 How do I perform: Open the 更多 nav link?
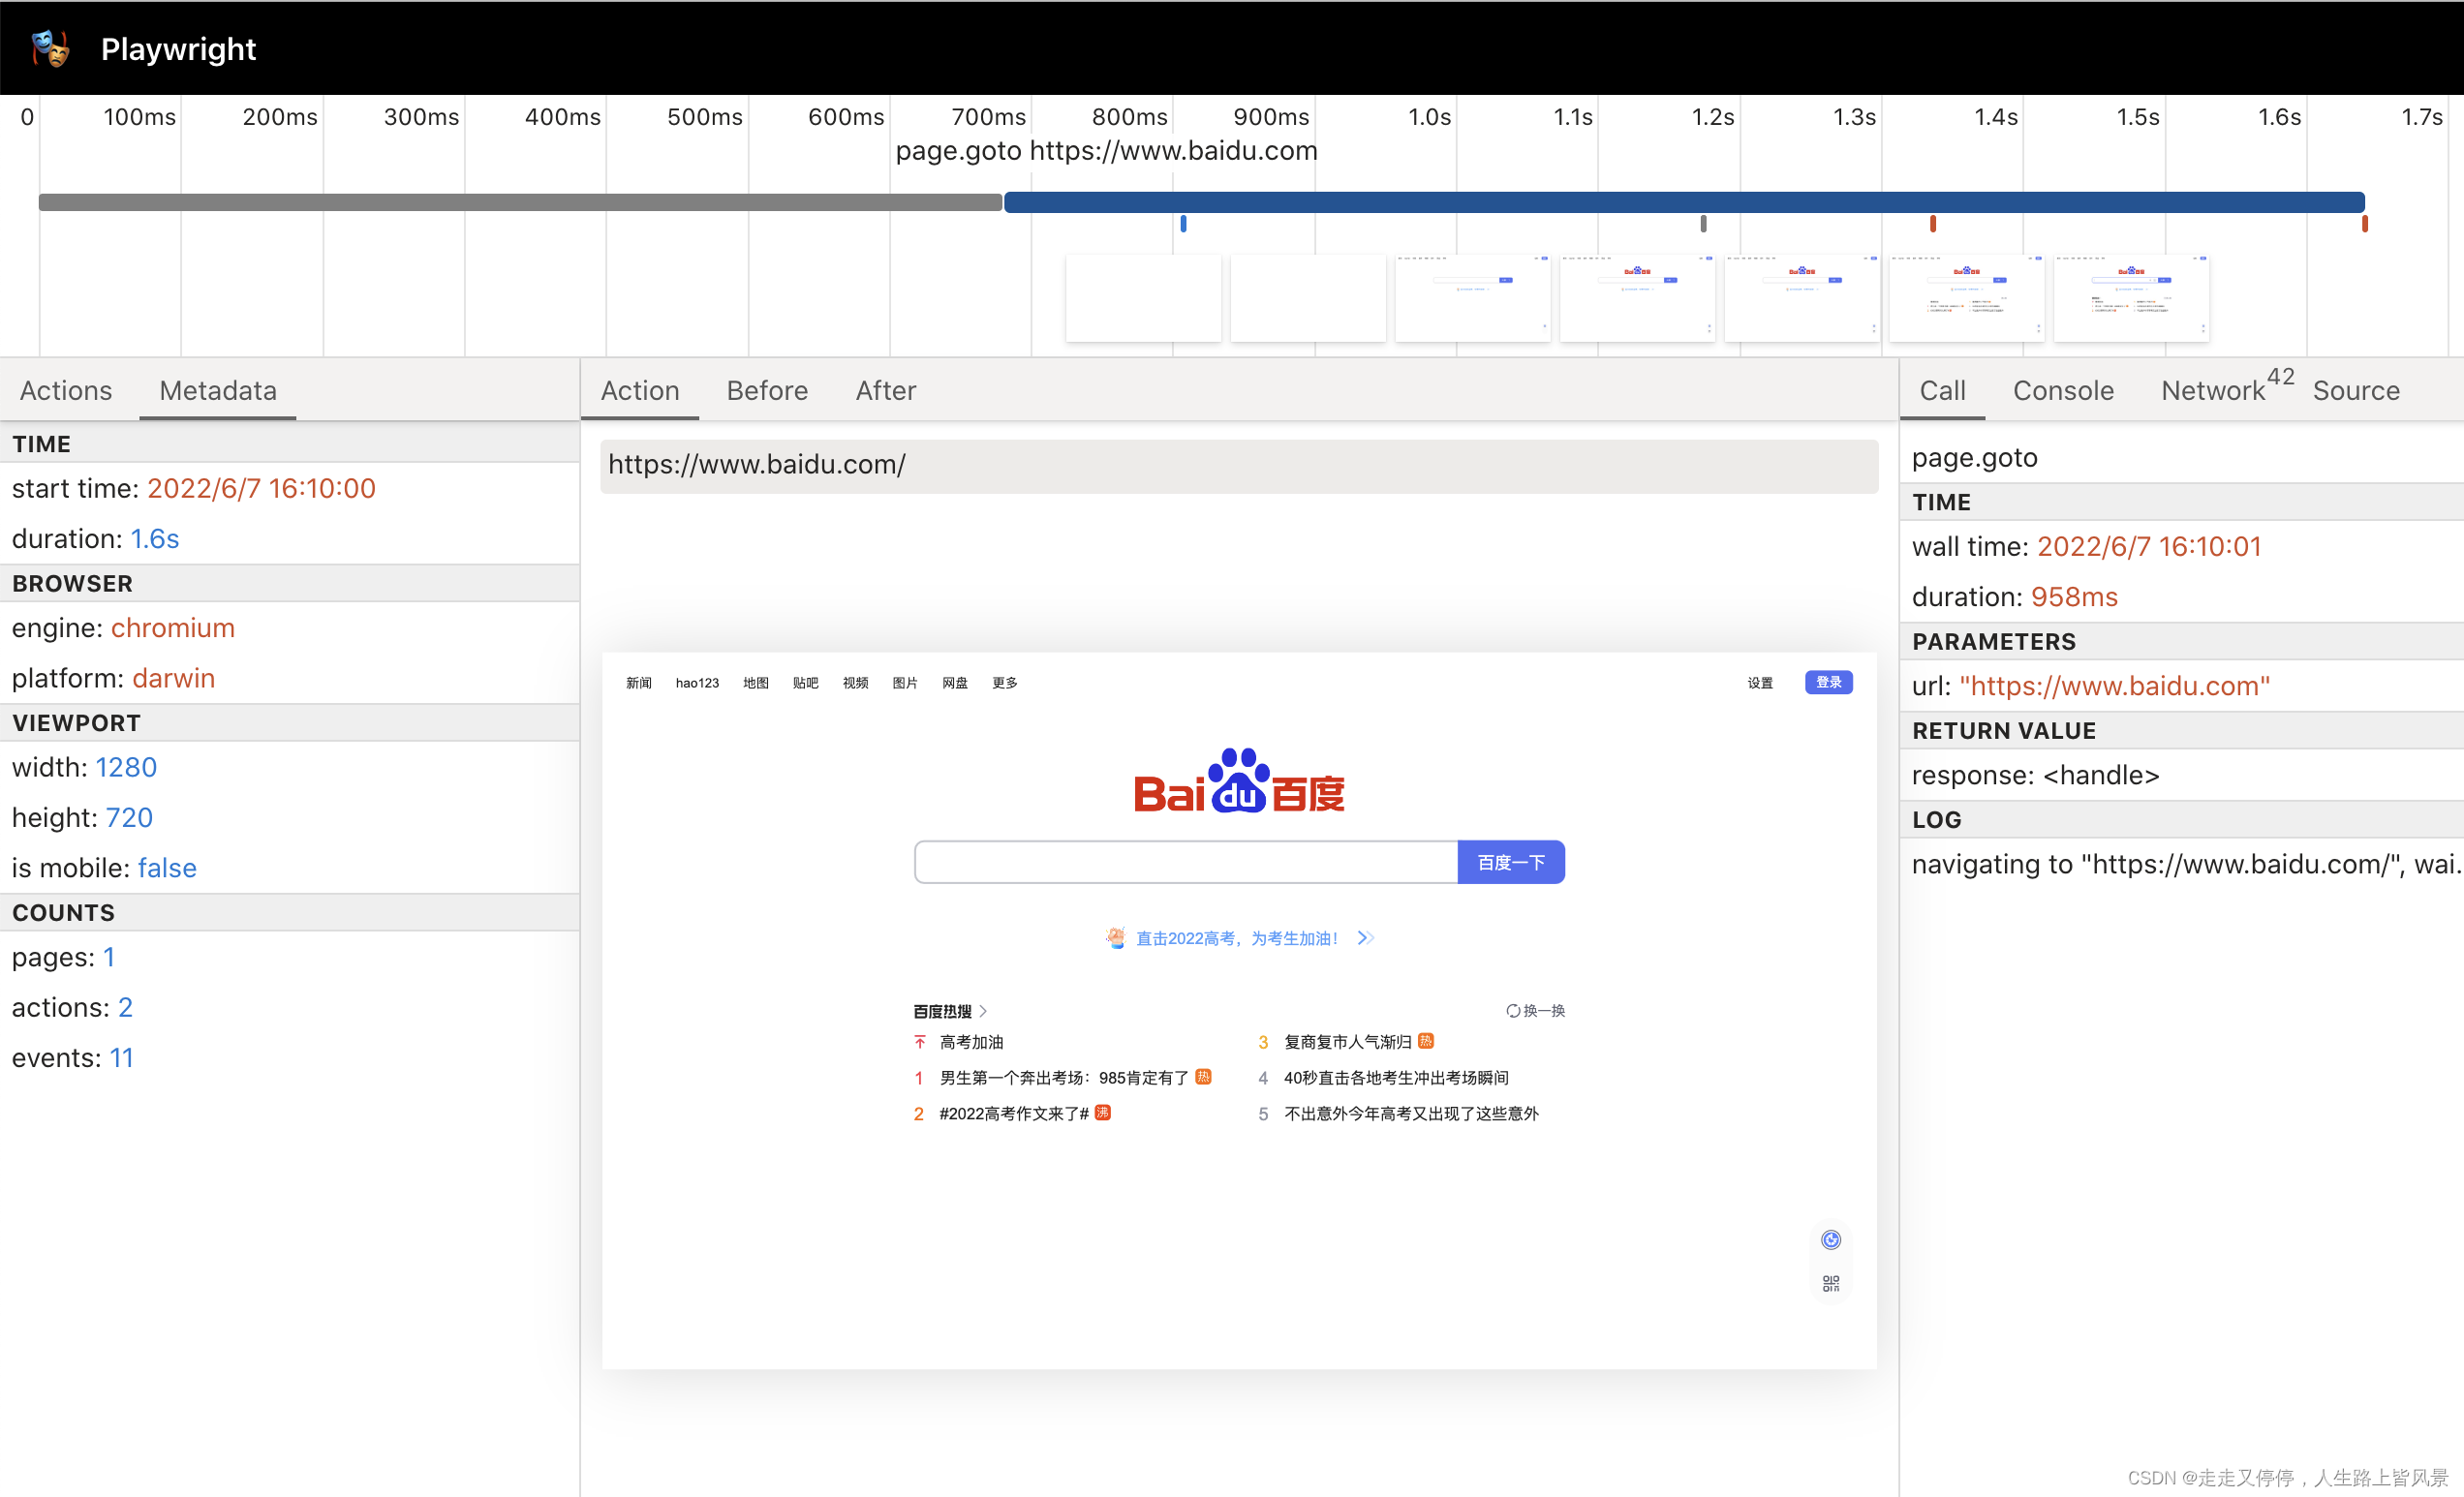pyautogui.click(x=1005, y=683)
